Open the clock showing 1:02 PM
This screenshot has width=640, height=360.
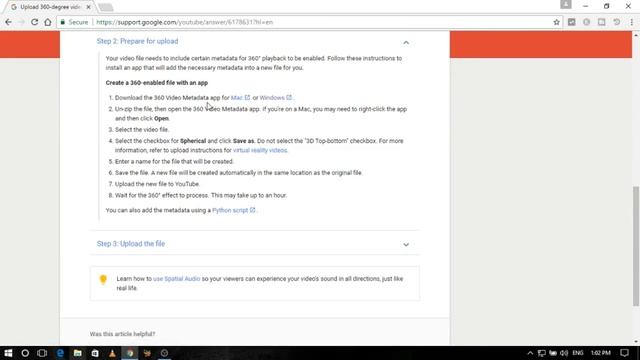pyautogui.click(x=600, y=353)
